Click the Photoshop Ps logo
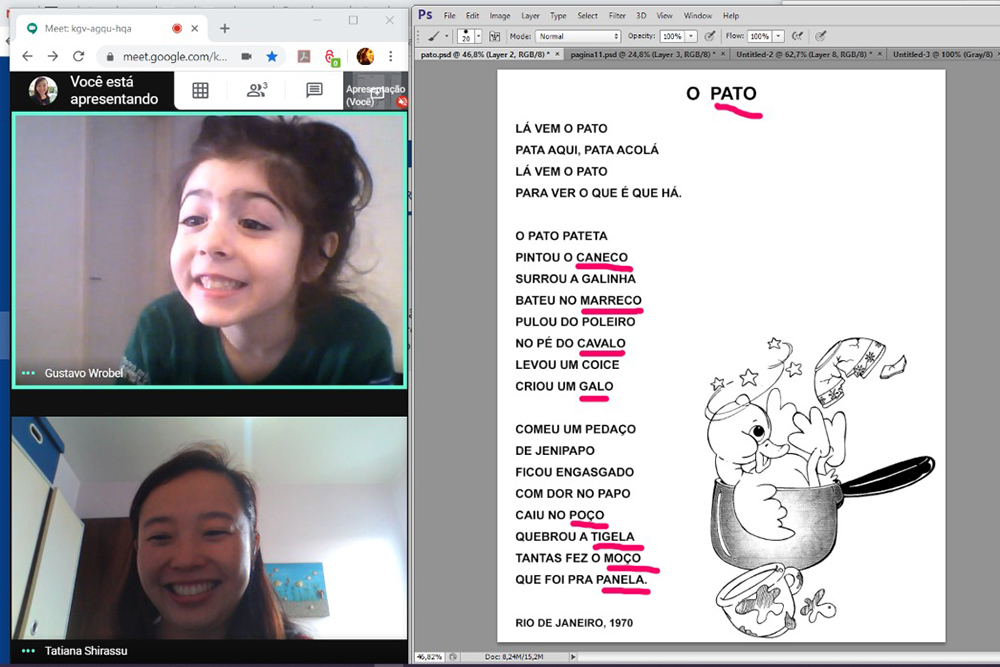1000x667 pixels. click(x=425, y=15)
